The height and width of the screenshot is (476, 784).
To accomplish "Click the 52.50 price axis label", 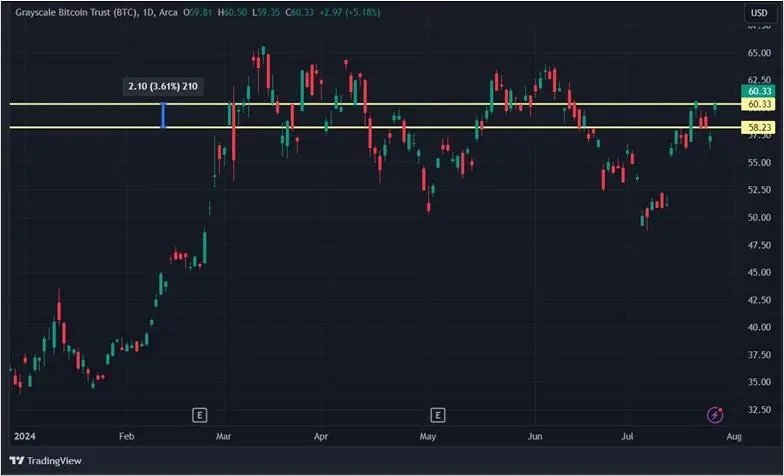I will tap(759, 190).
